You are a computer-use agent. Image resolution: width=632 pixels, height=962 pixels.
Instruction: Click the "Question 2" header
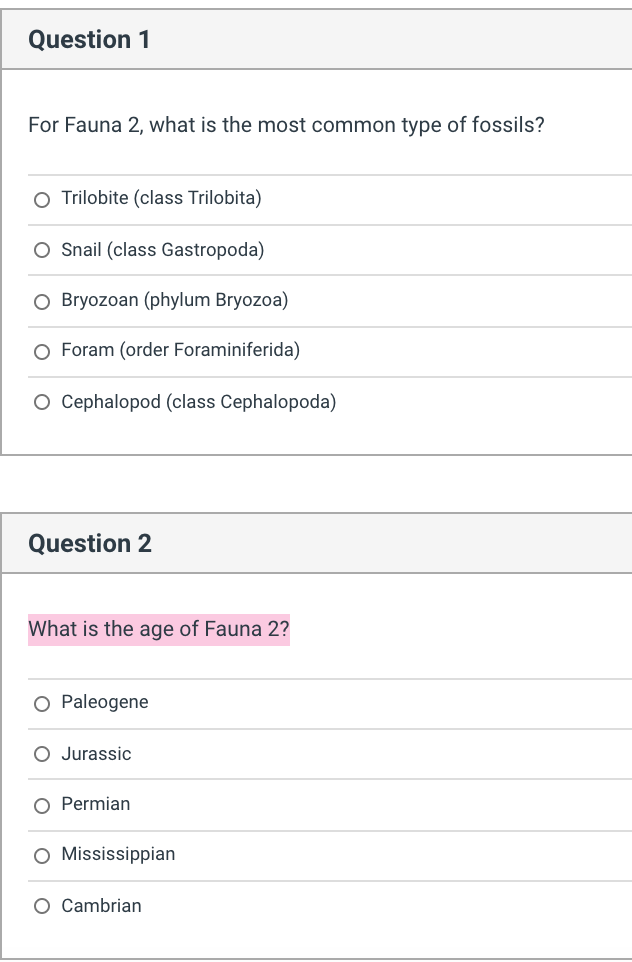pos(90,544)
